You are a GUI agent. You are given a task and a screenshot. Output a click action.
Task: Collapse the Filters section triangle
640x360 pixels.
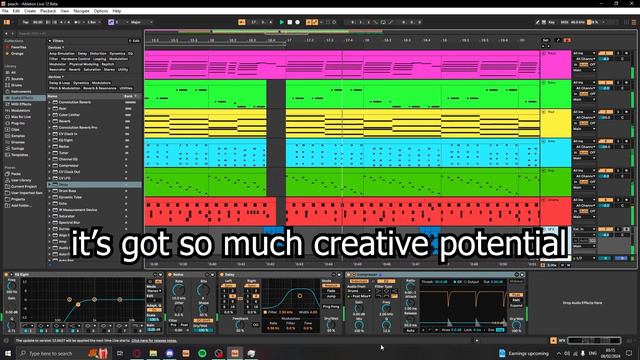(x=50, y=41)
